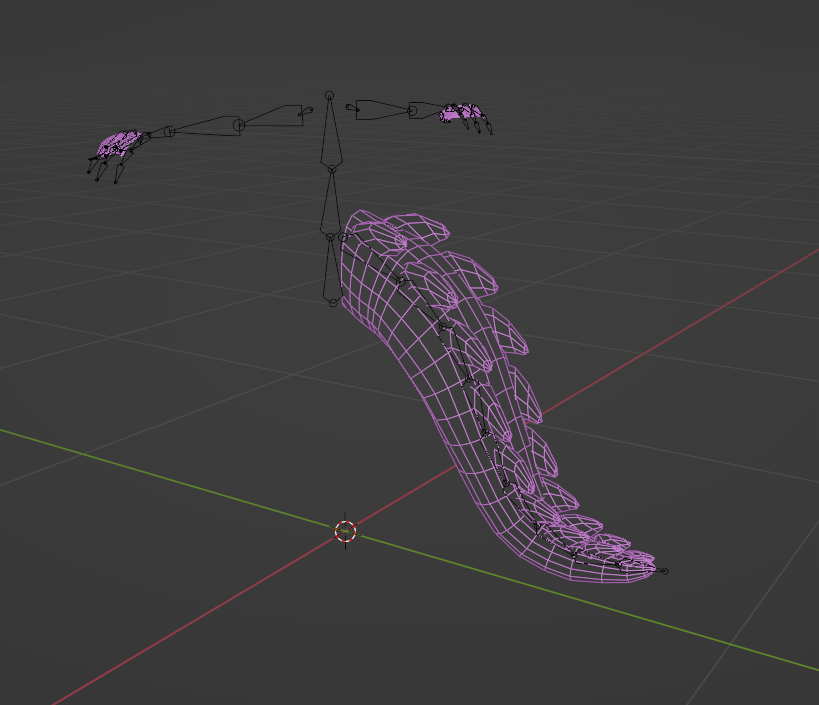
Task: Select the left hand mesh
Action: pos(119,145)
